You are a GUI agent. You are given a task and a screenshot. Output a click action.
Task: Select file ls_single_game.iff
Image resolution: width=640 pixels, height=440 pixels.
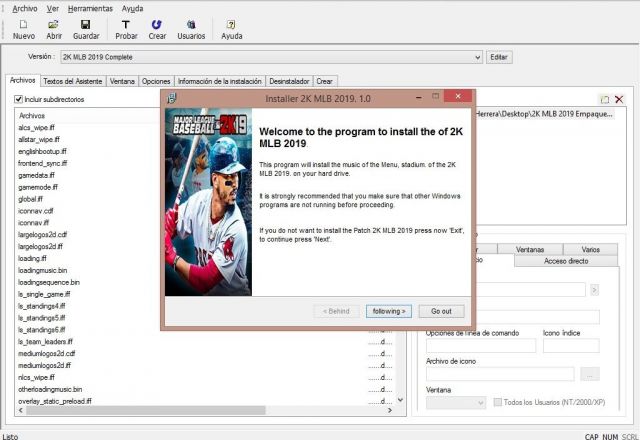pos(44,294)
